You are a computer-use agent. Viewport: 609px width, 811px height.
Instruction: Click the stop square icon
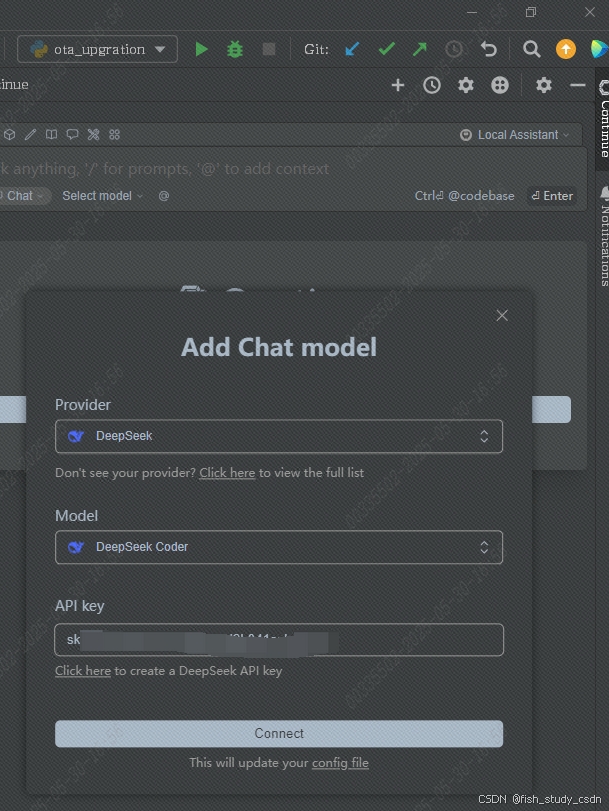(269, 49)
